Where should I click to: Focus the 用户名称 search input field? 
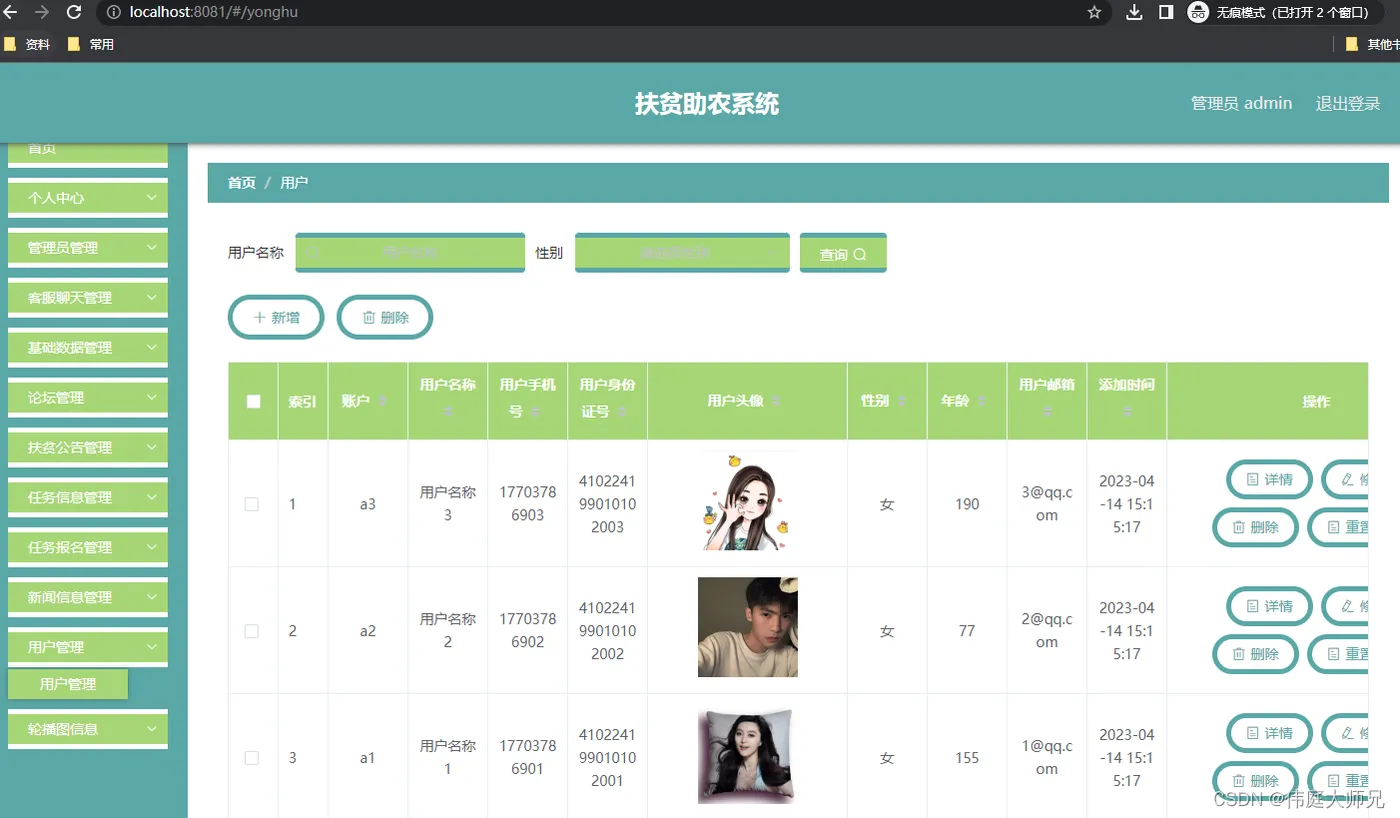tap(410, 253)
